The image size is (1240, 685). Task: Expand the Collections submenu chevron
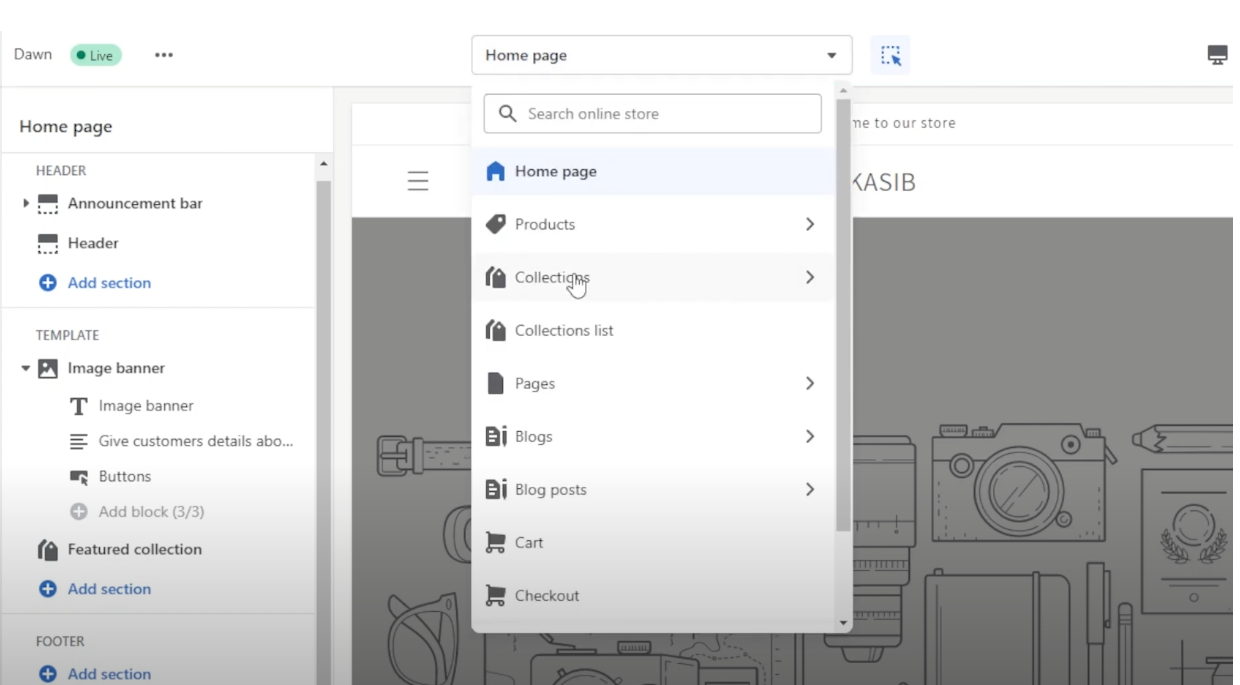click(x=810, y=277)
